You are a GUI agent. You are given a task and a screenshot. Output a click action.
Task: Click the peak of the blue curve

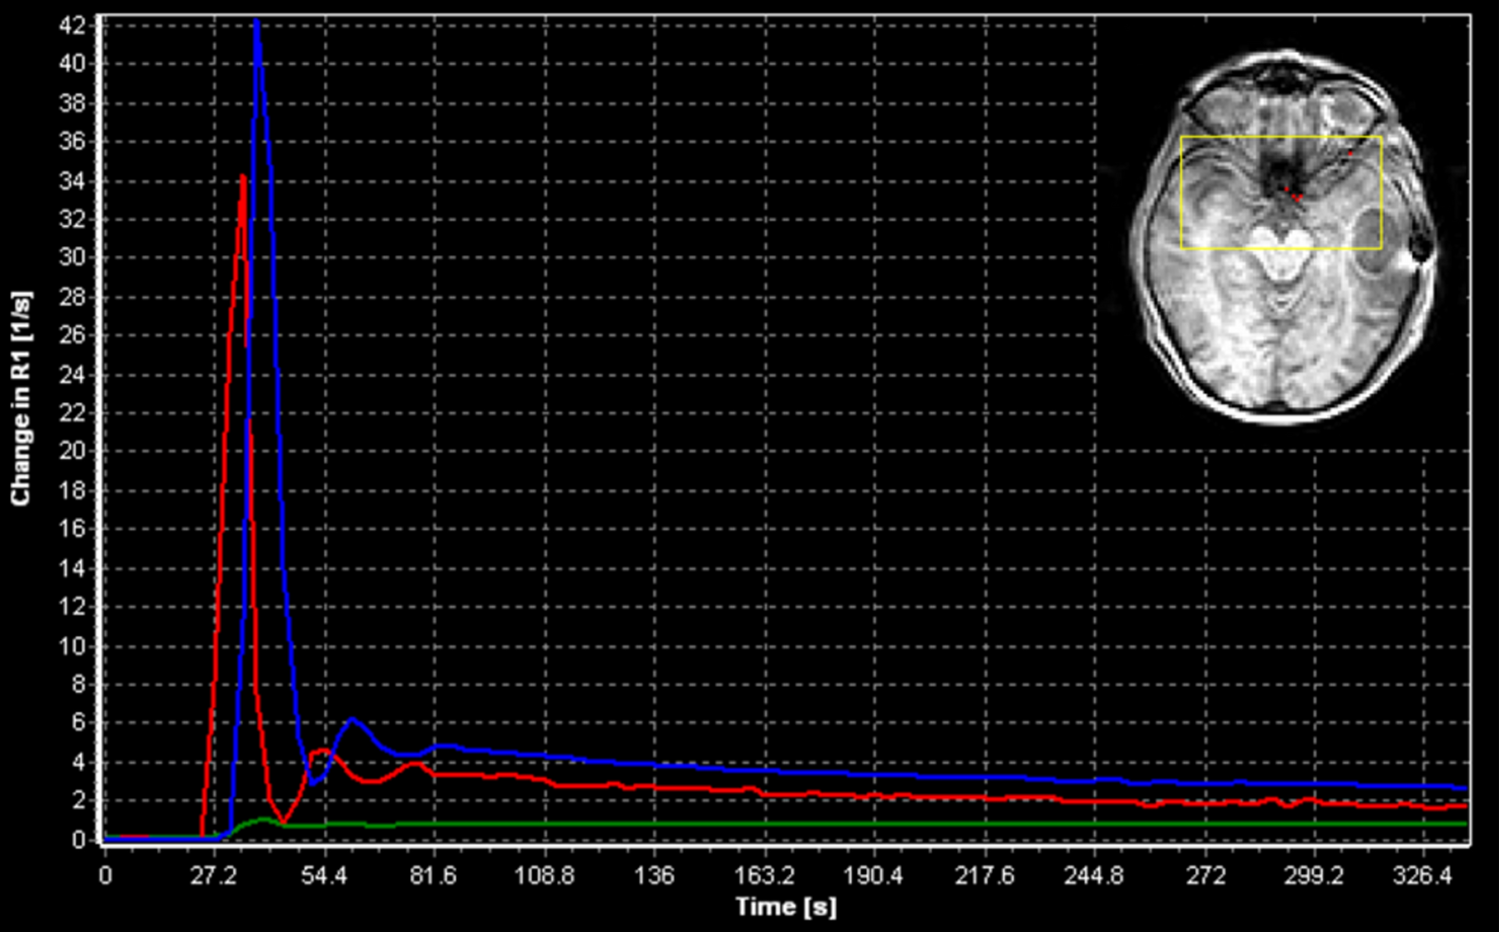(x=256, y=23)
